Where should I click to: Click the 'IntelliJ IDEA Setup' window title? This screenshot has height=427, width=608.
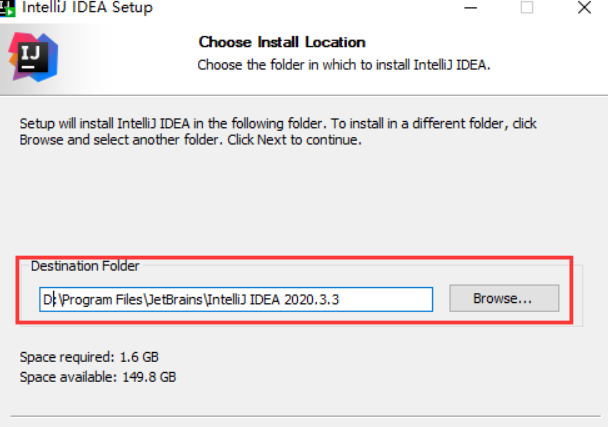point(87,7)
